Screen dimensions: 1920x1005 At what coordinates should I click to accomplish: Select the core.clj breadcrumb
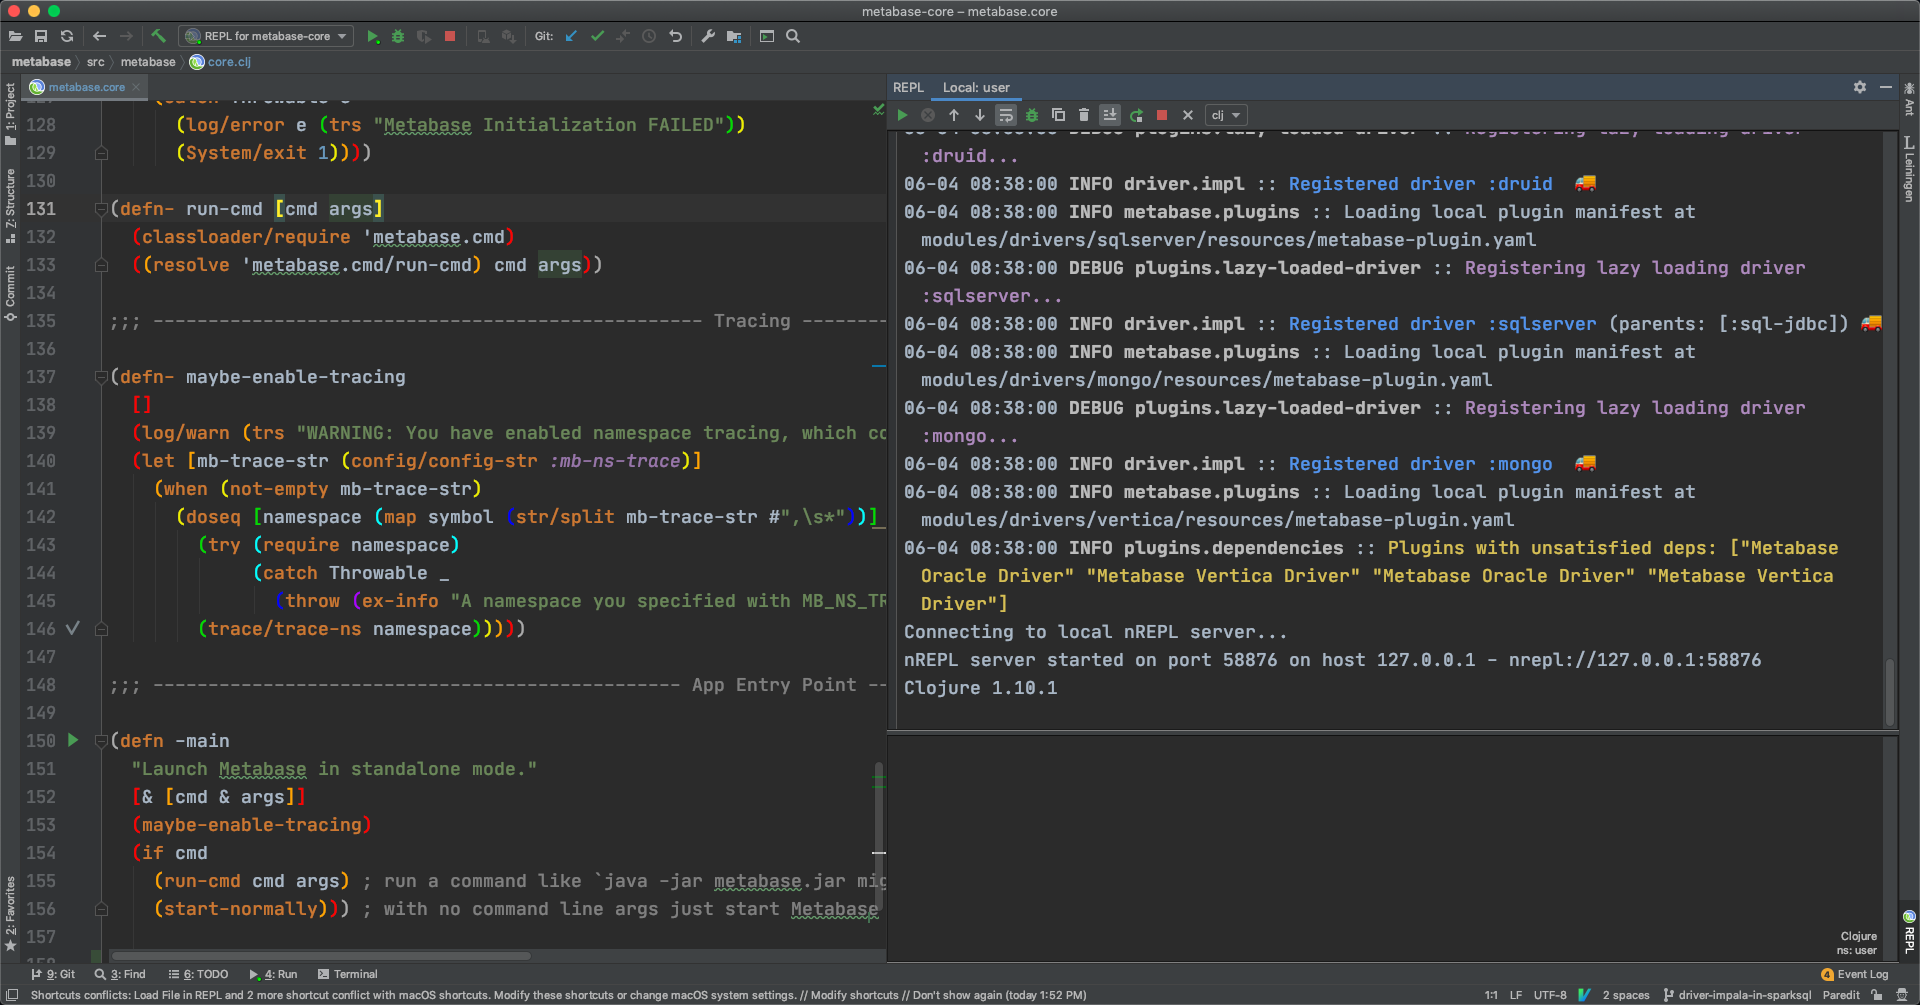pyautogui.click(x=221, y=62)
